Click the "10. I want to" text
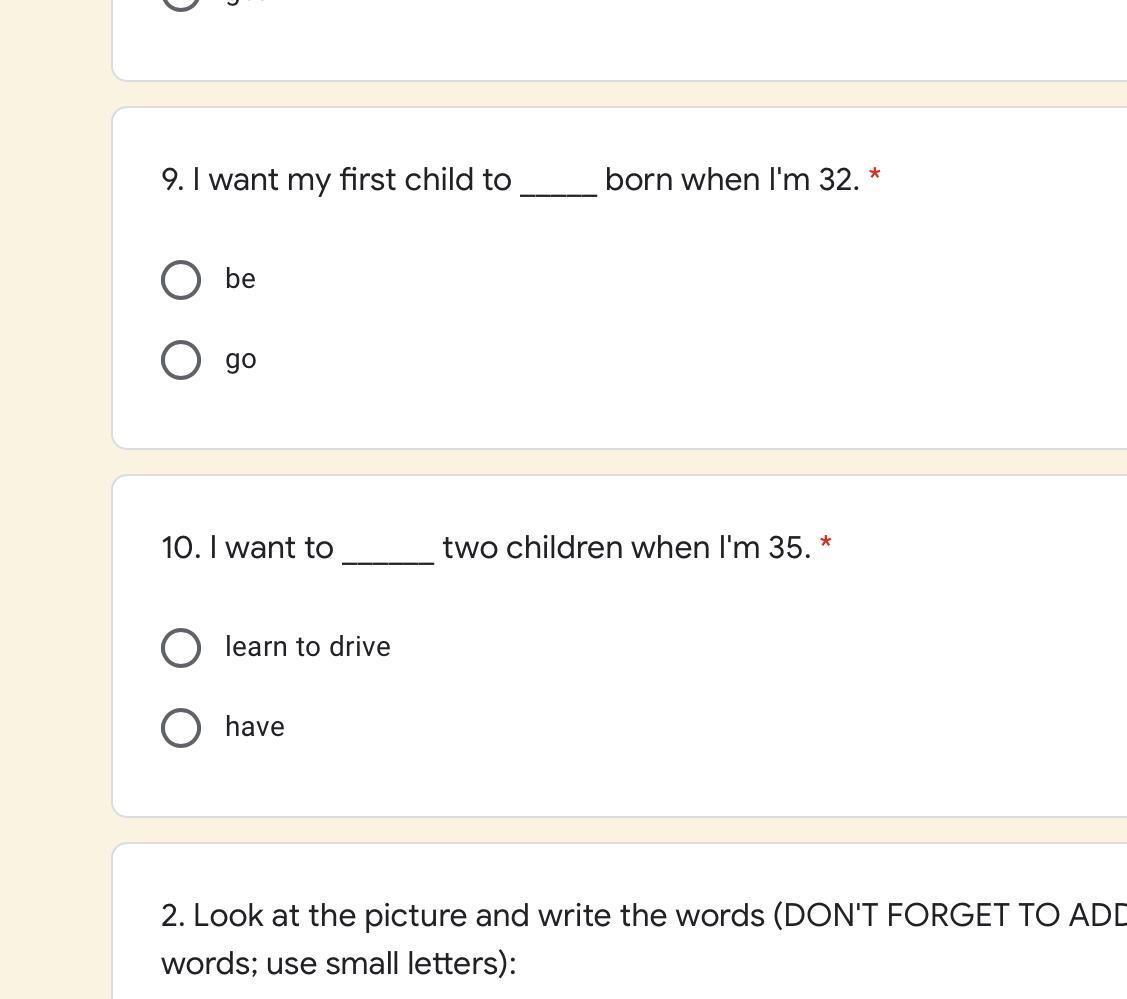The image size is (1127, 999). (247, 548)
